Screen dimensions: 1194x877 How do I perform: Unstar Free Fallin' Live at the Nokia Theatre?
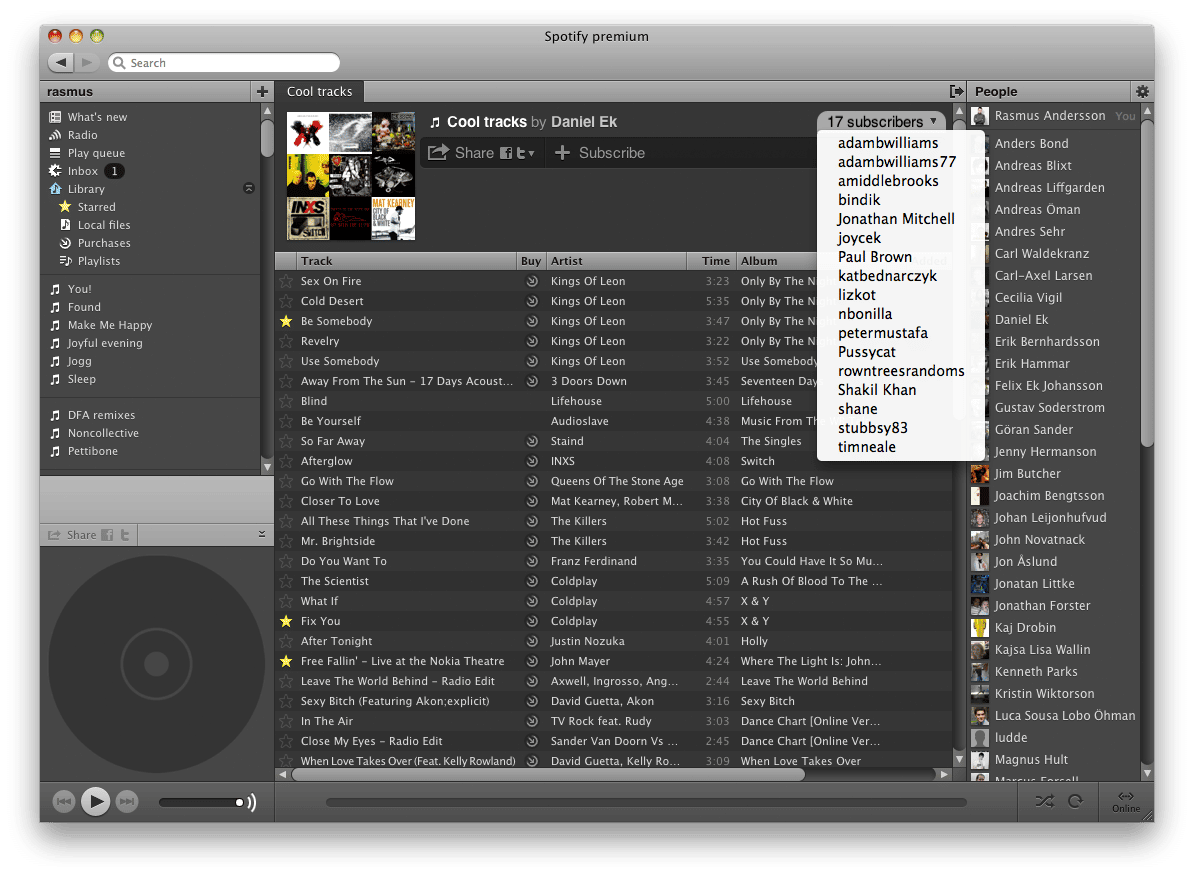pyautogui.click(x=286, y=662)
